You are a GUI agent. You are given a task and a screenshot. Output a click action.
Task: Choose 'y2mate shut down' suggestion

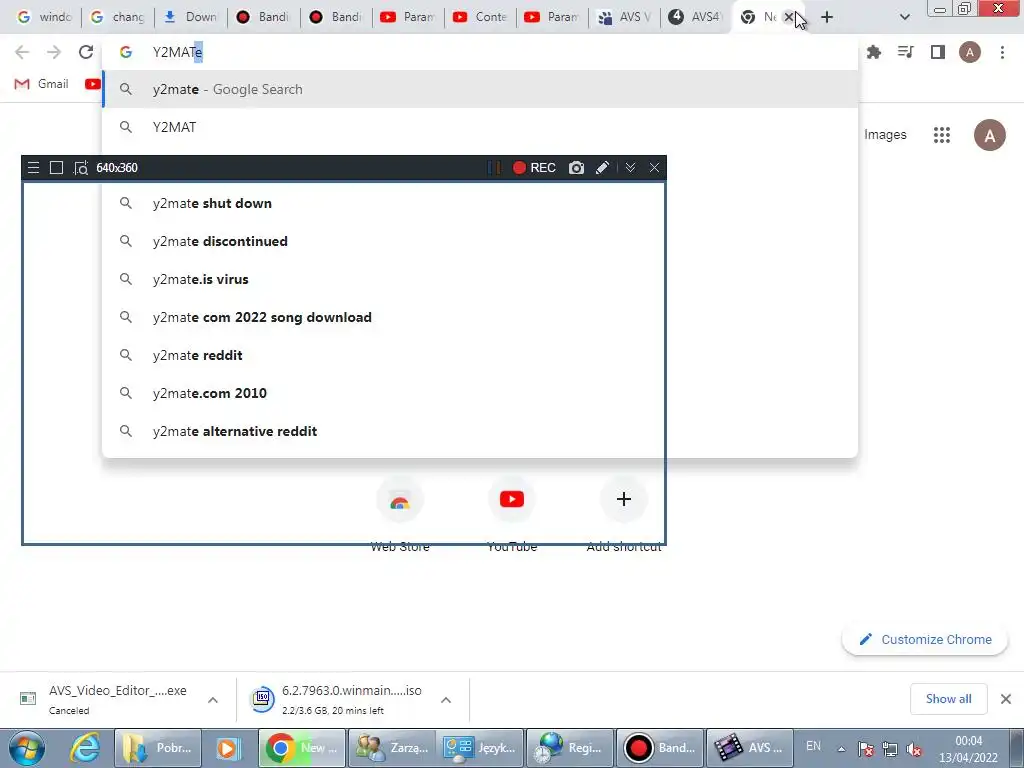coord(480,203)
